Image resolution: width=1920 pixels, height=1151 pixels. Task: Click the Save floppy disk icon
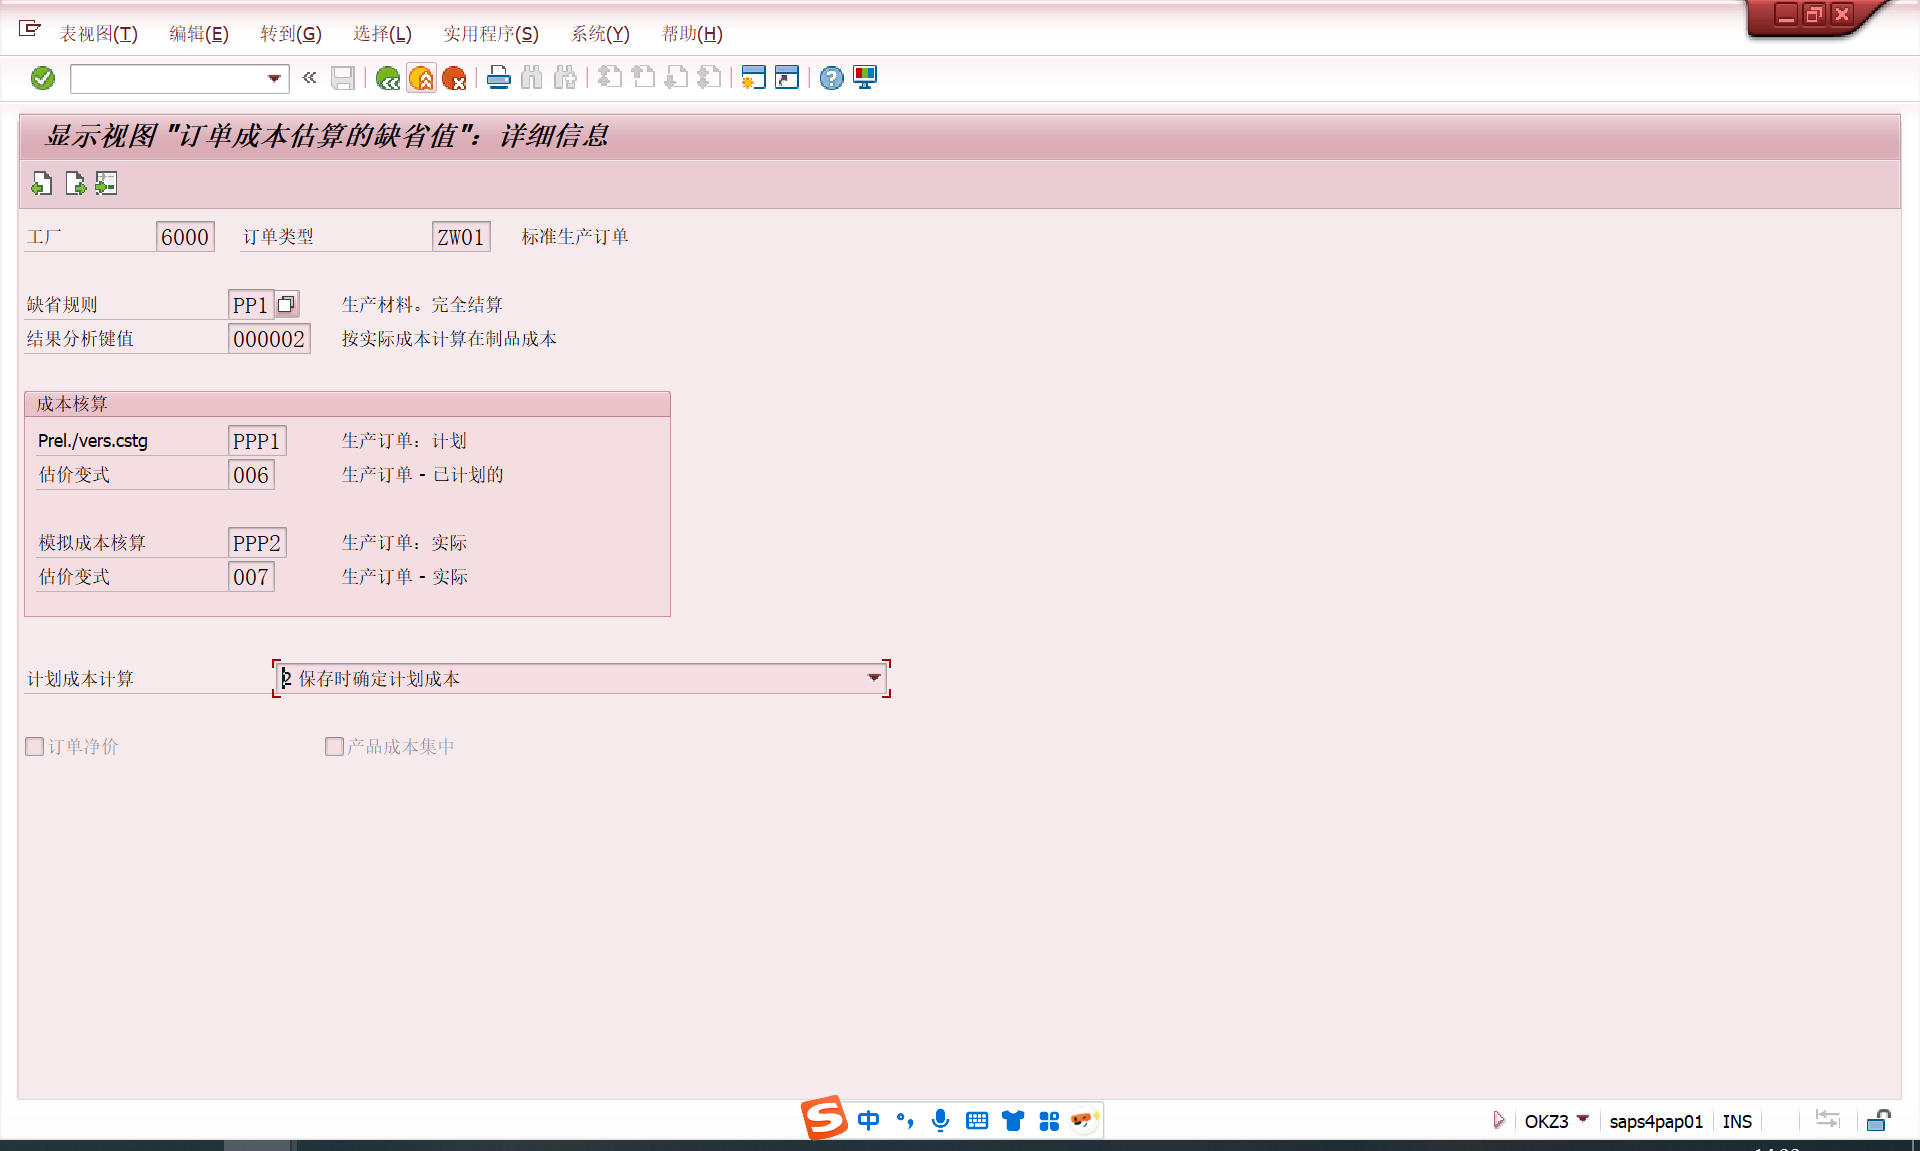point(343,78)
